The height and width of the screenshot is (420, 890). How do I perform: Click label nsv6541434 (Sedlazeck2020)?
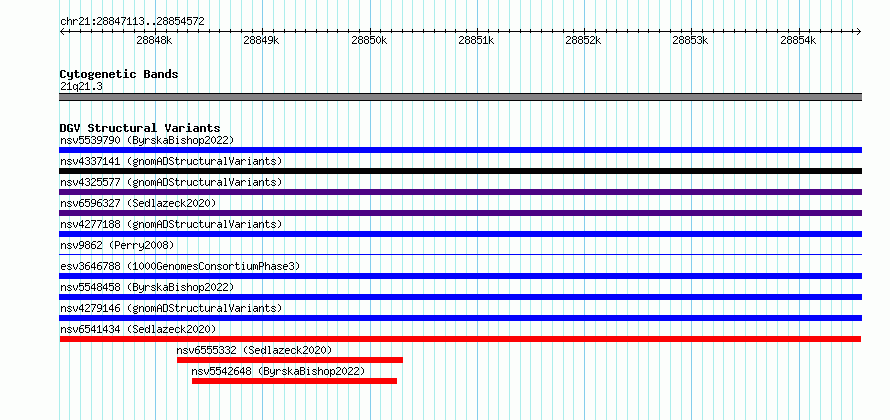click(138, 329)
